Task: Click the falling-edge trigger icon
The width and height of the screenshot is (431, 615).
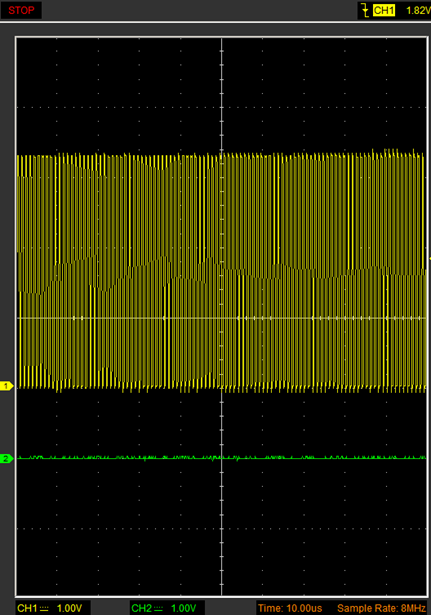Action: pos(365,10)
